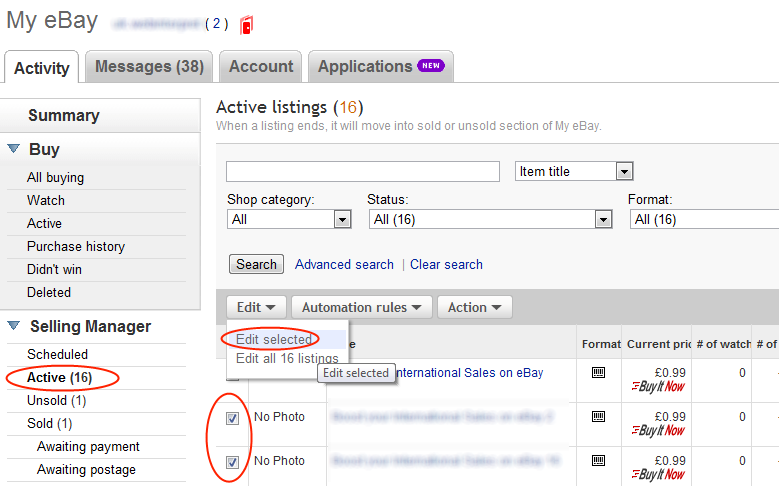Click the second row's format icon

pyautogui.click(x=599, y=417)
